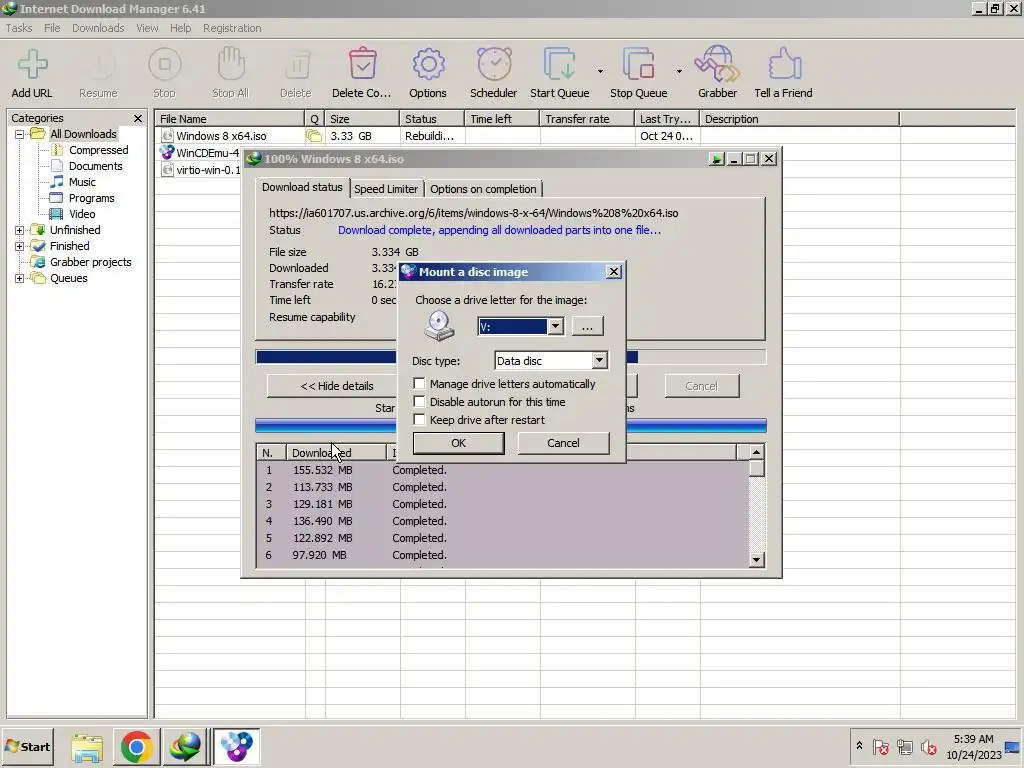The height and width of the screenshot is (768, 1024).
Task: Select the Music category
Action: click(x=82, y=182)
